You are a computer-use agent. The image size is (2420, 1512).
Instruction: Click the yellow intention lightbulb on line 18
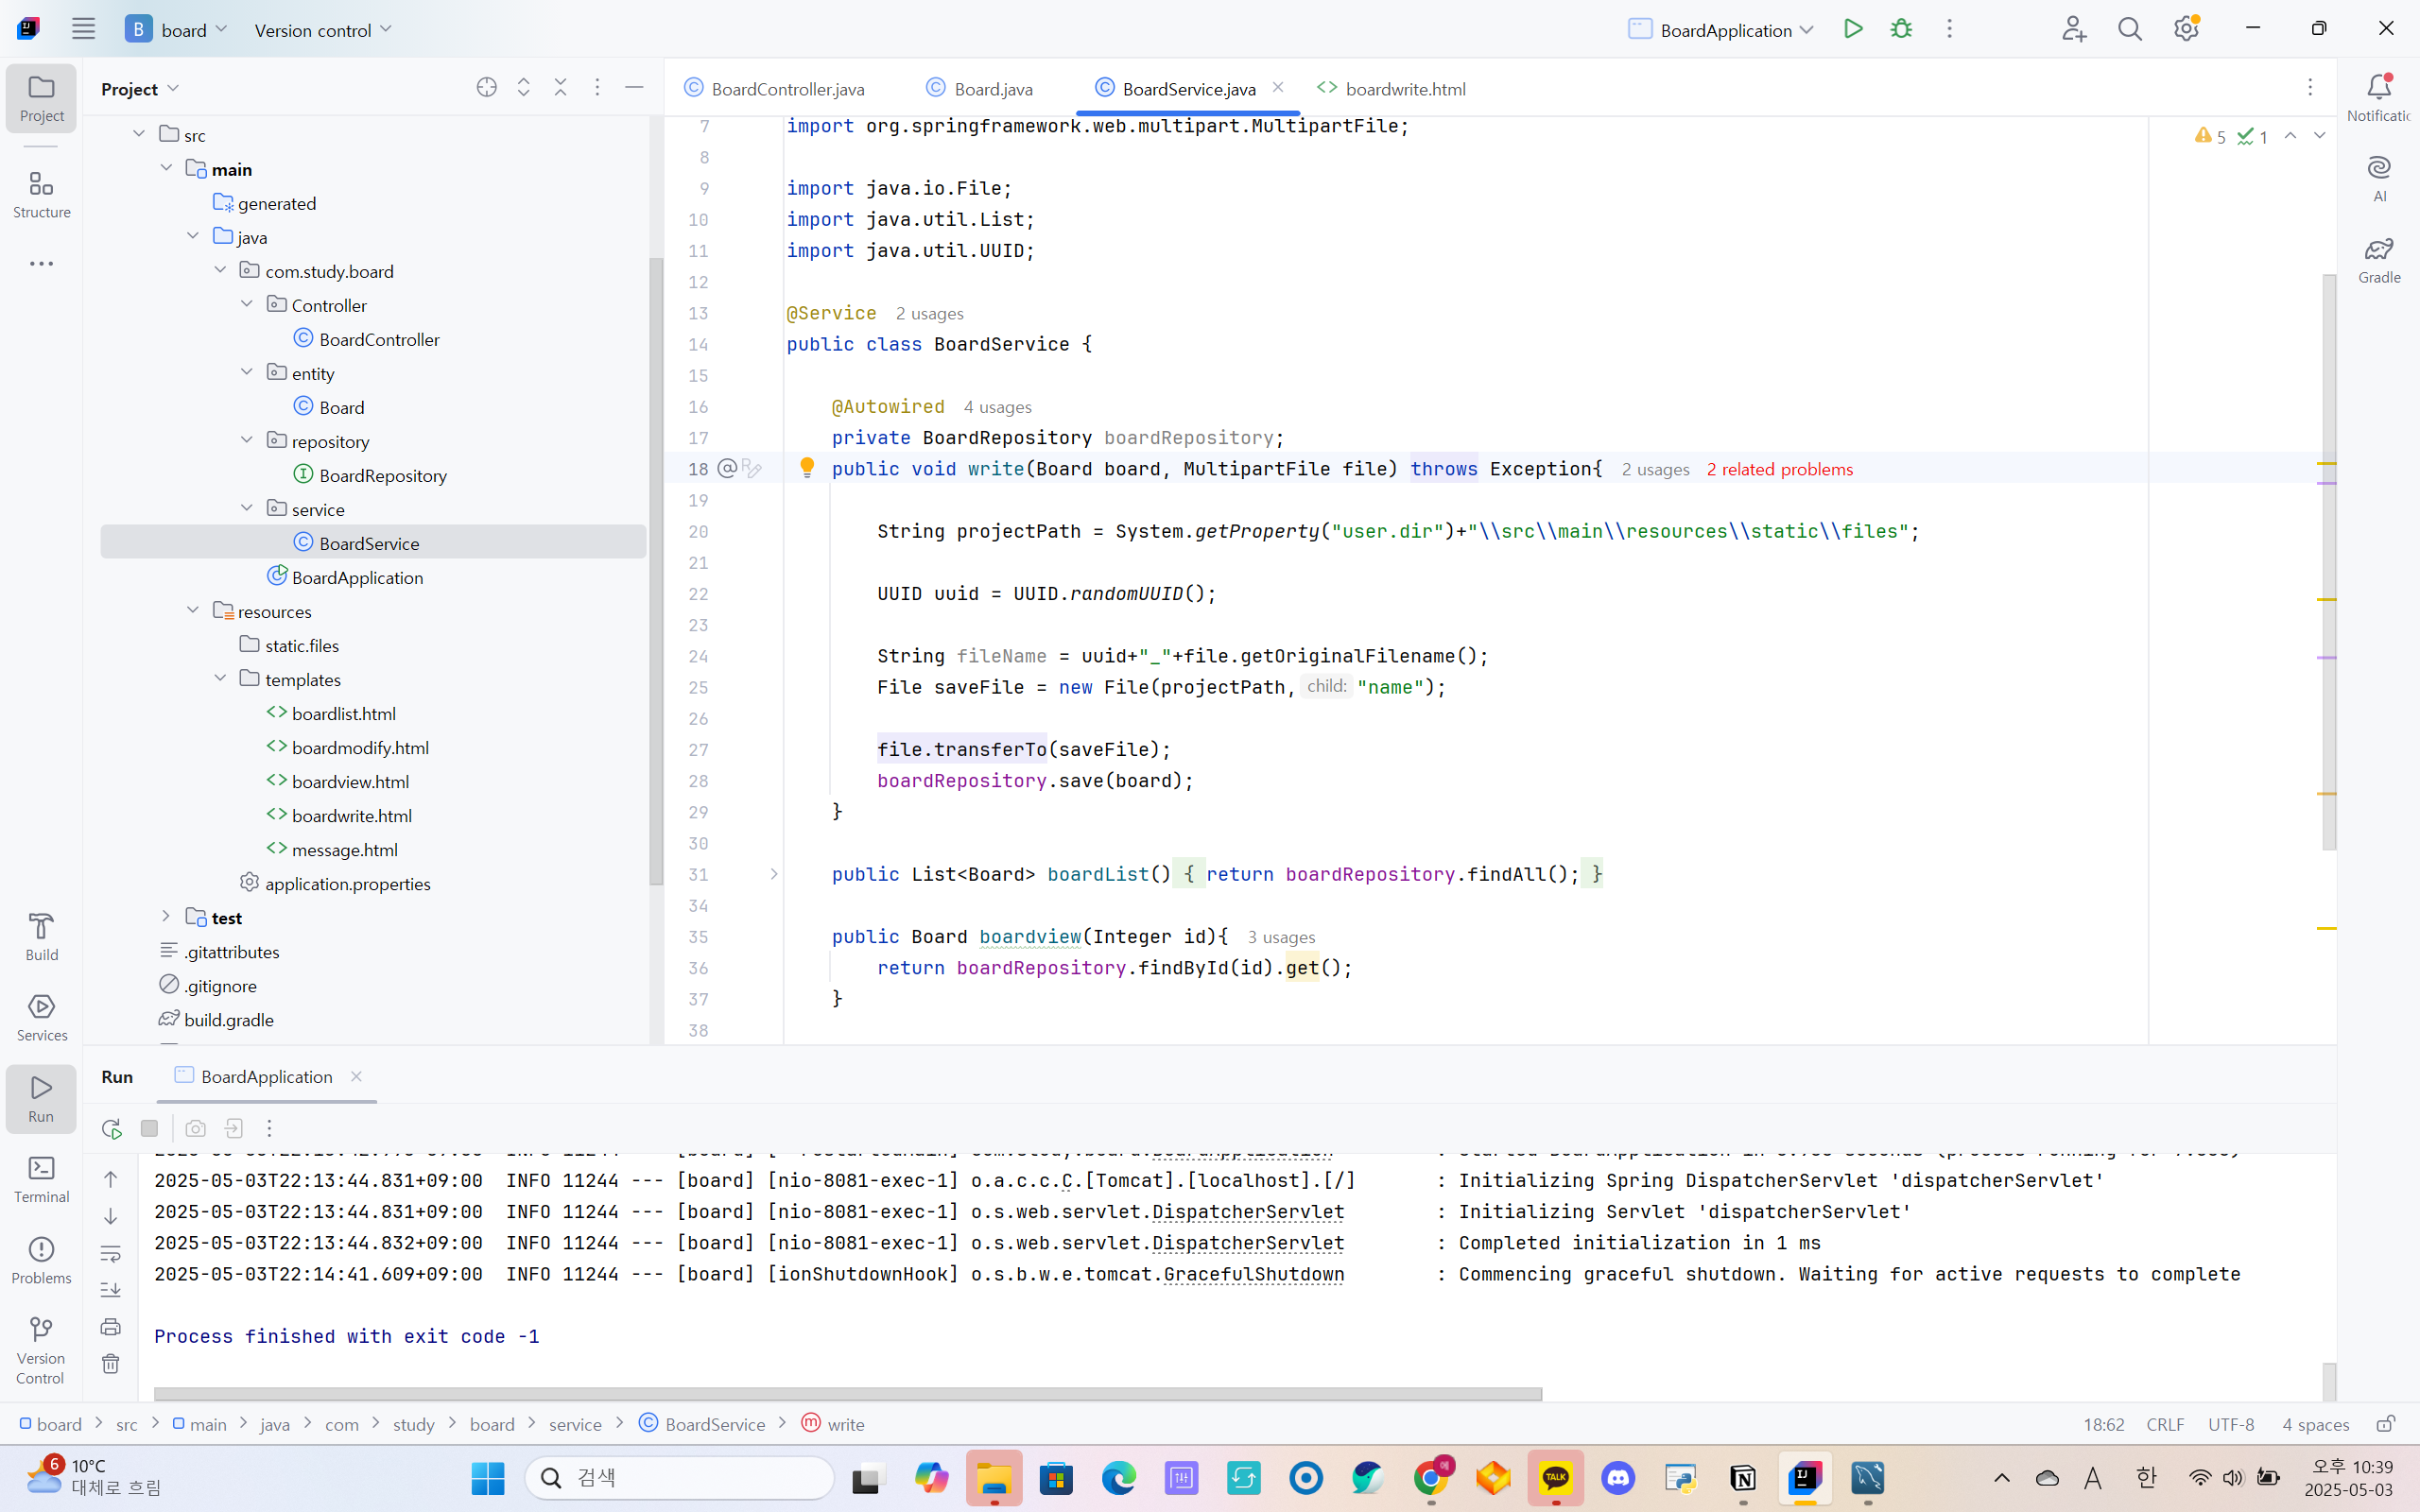(x=807, y=467)
